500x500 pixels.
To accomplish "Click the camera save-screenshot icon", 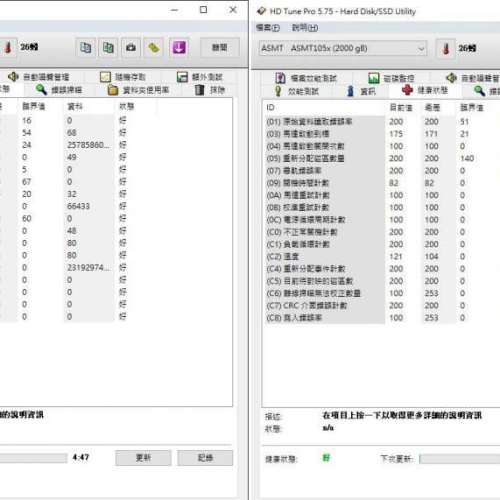I will 131,48.
